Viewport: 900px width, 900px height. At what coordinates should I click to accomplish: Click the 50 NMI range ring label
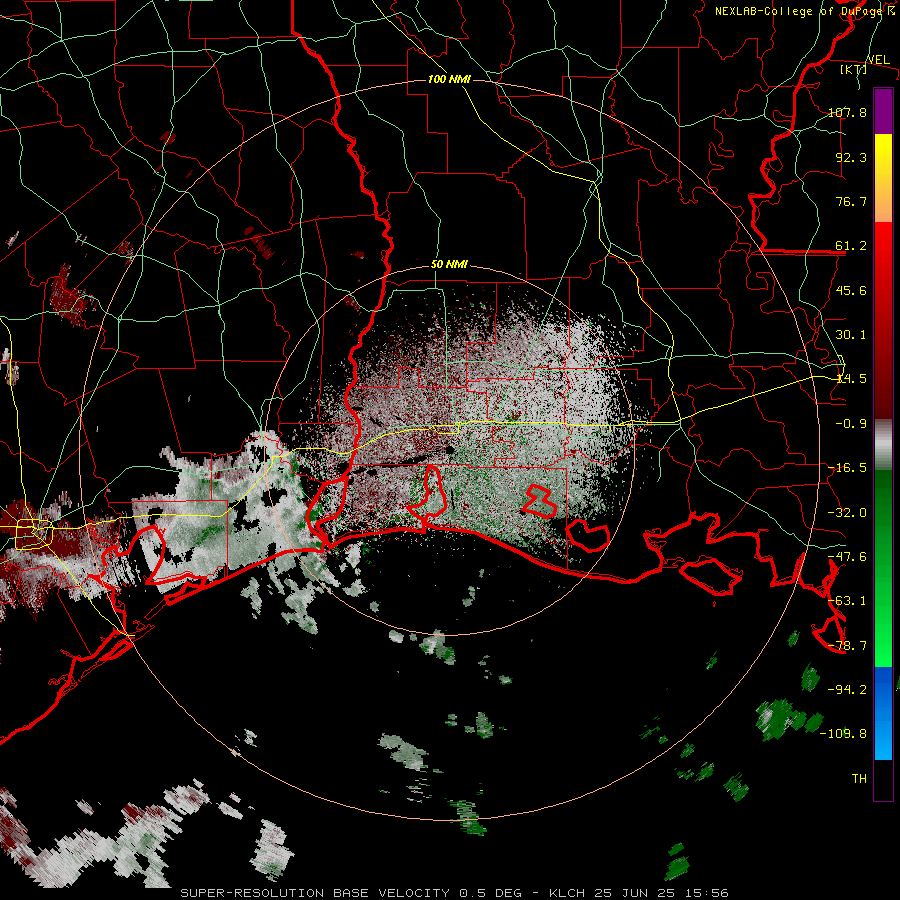(x=449, y=265)
